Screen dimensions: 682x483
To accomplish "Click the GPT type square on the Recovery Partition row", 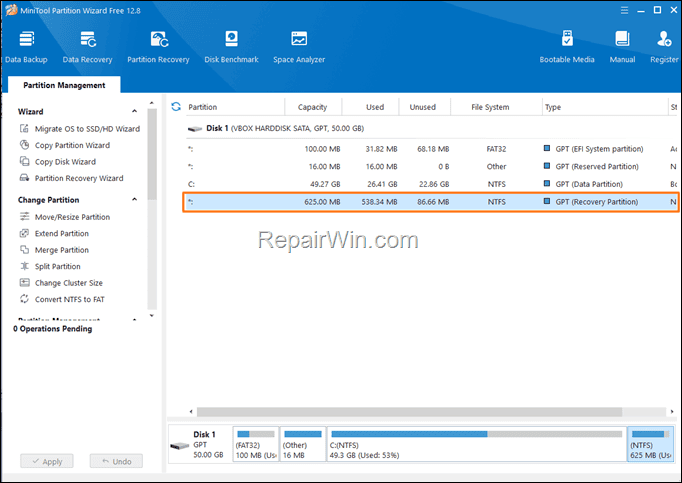I will click(547, 201).
